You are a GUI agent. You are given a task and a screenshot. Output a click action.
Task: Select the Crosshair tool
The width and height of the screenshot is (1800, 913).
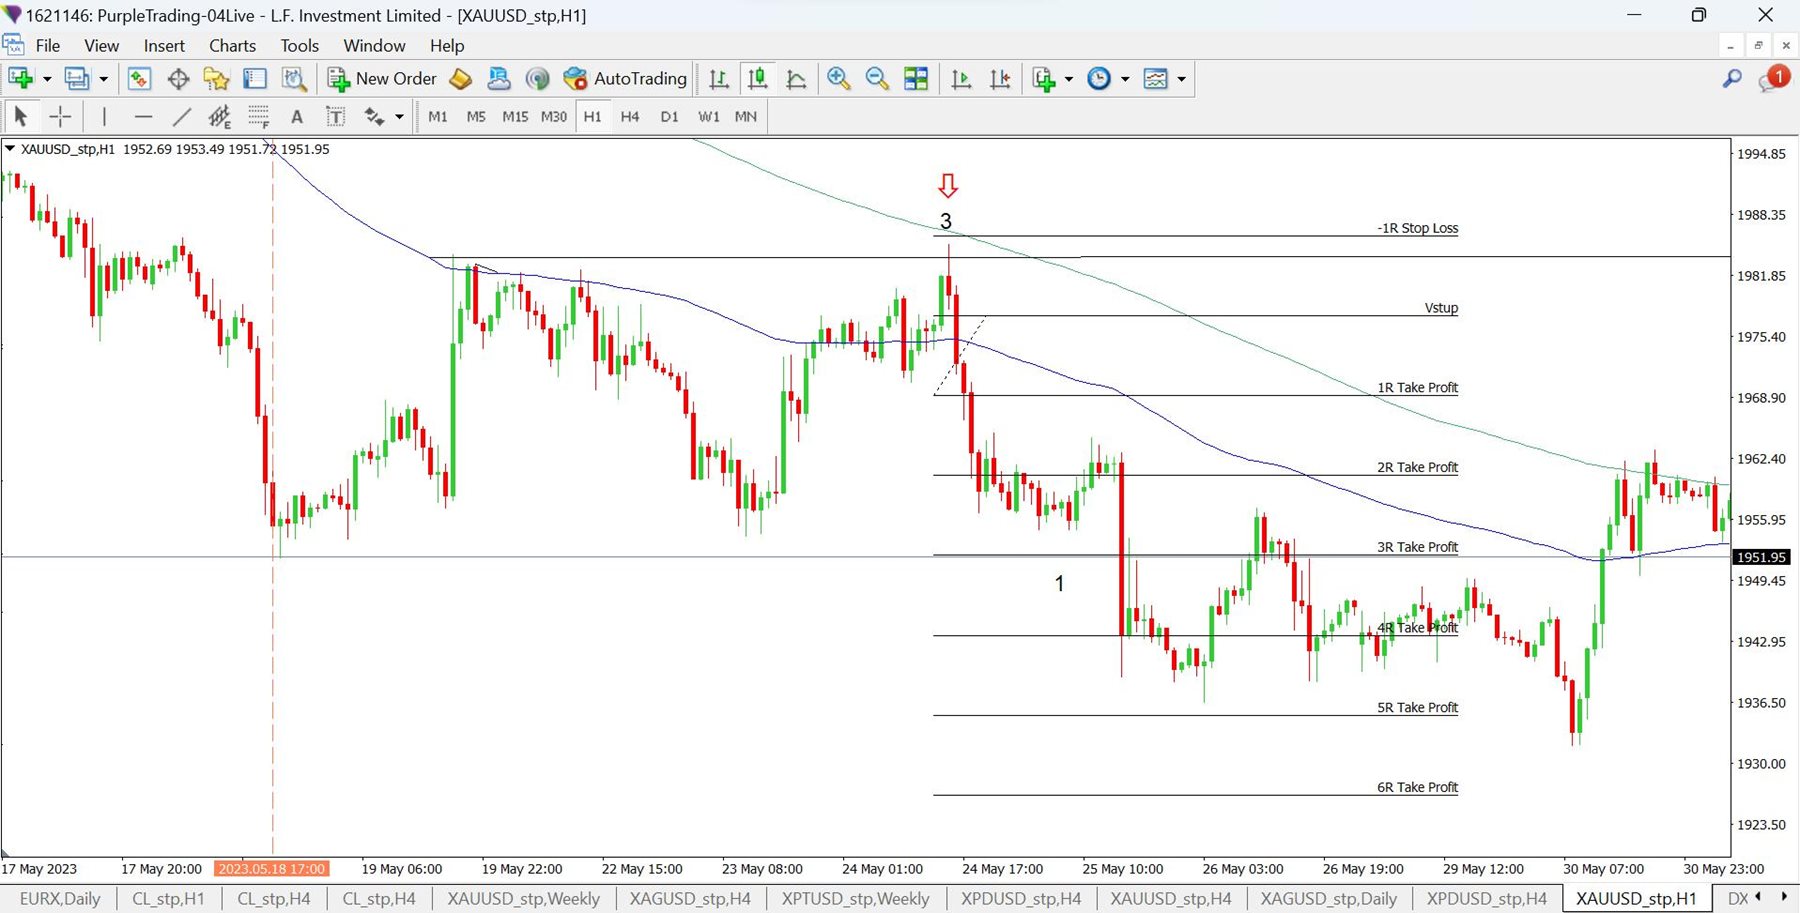click(60, 117)
